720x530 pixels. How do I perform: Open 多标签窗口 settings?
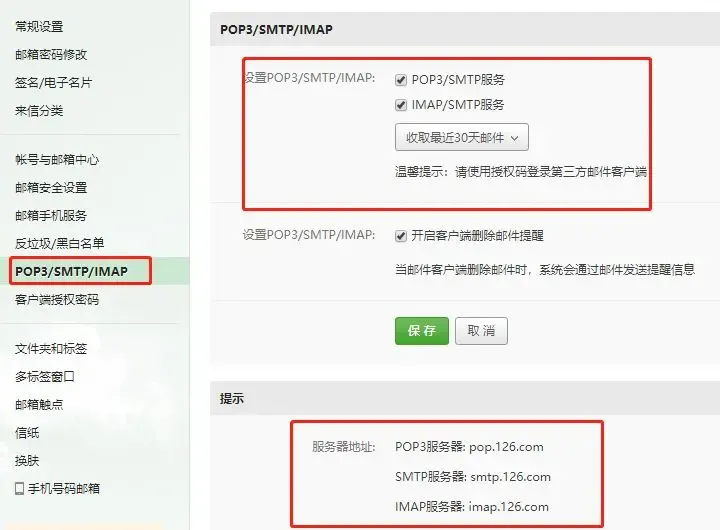[45, 377]
